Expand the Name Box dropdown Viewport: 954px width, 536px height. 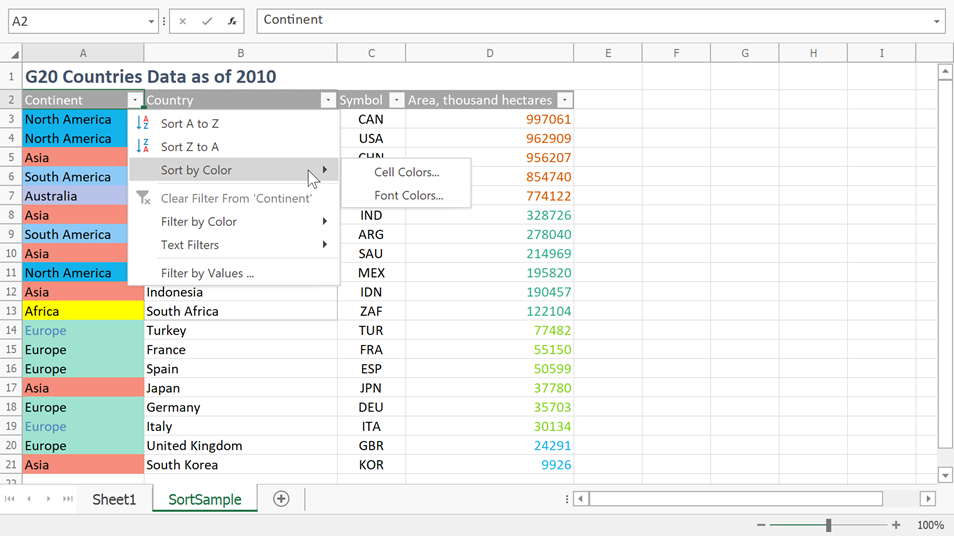pyautogui.click(x=151, y=21)
